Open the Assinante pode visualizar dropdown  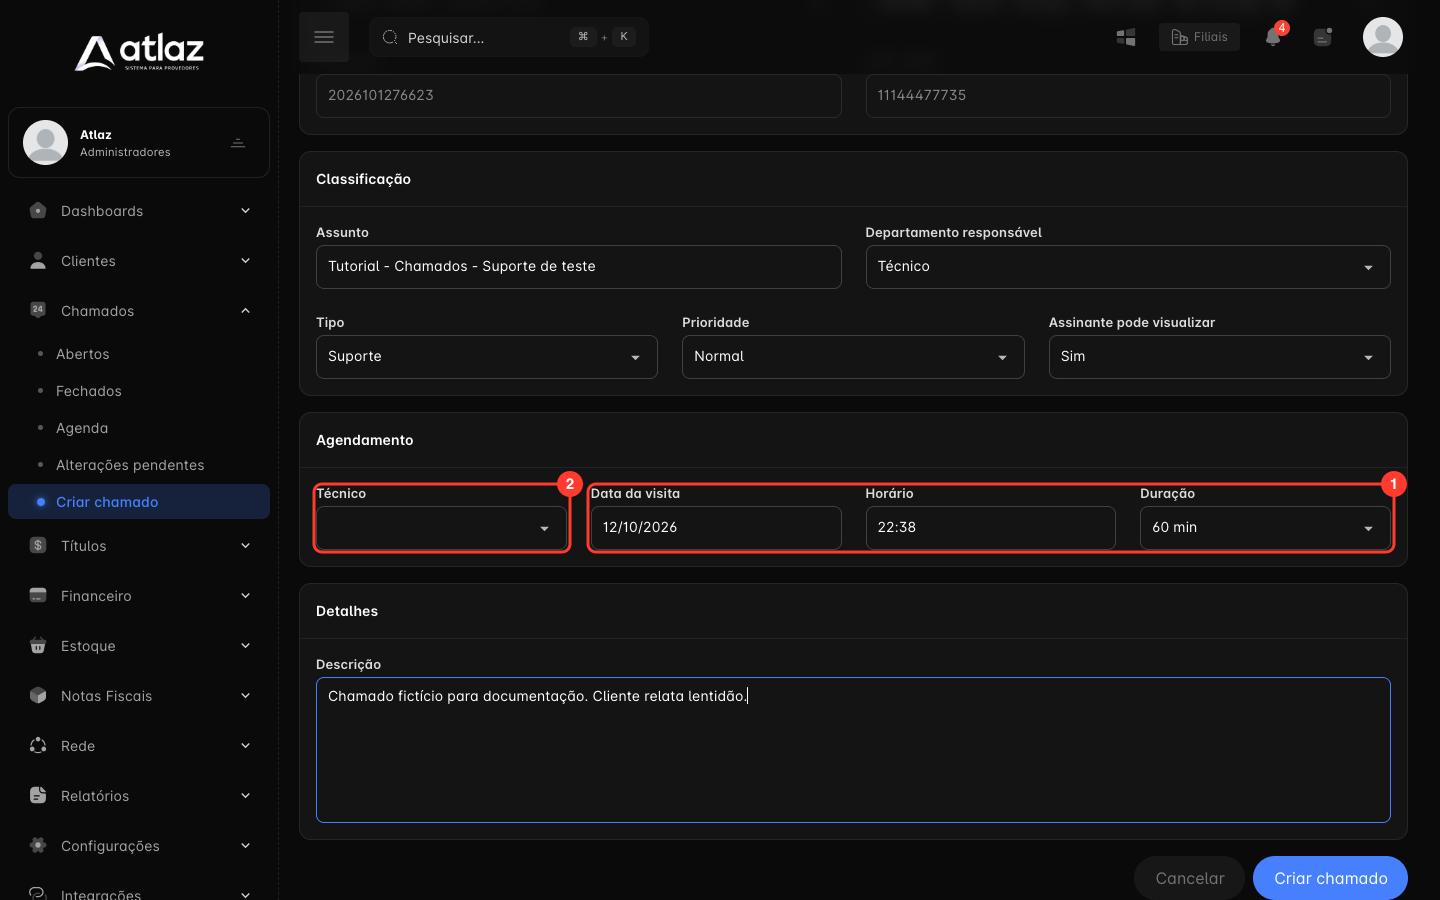pos(1220,357)
